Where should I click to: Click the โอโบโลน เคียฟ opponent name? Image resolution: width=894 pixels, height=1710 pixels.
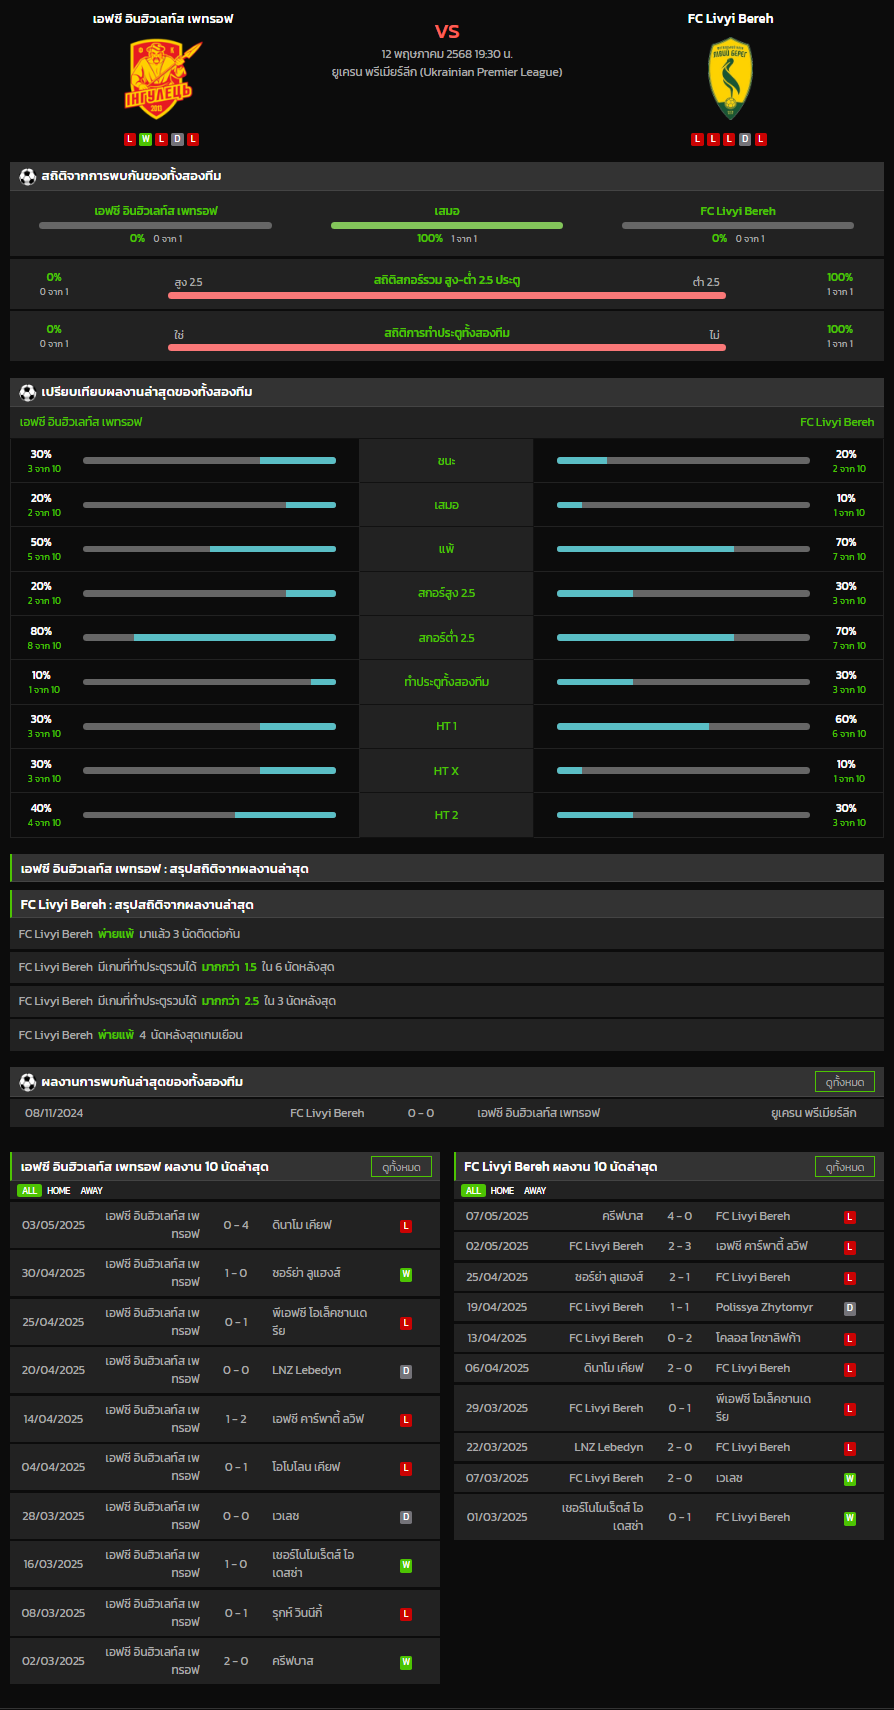pyautogui.click(x=306, y=1467)
